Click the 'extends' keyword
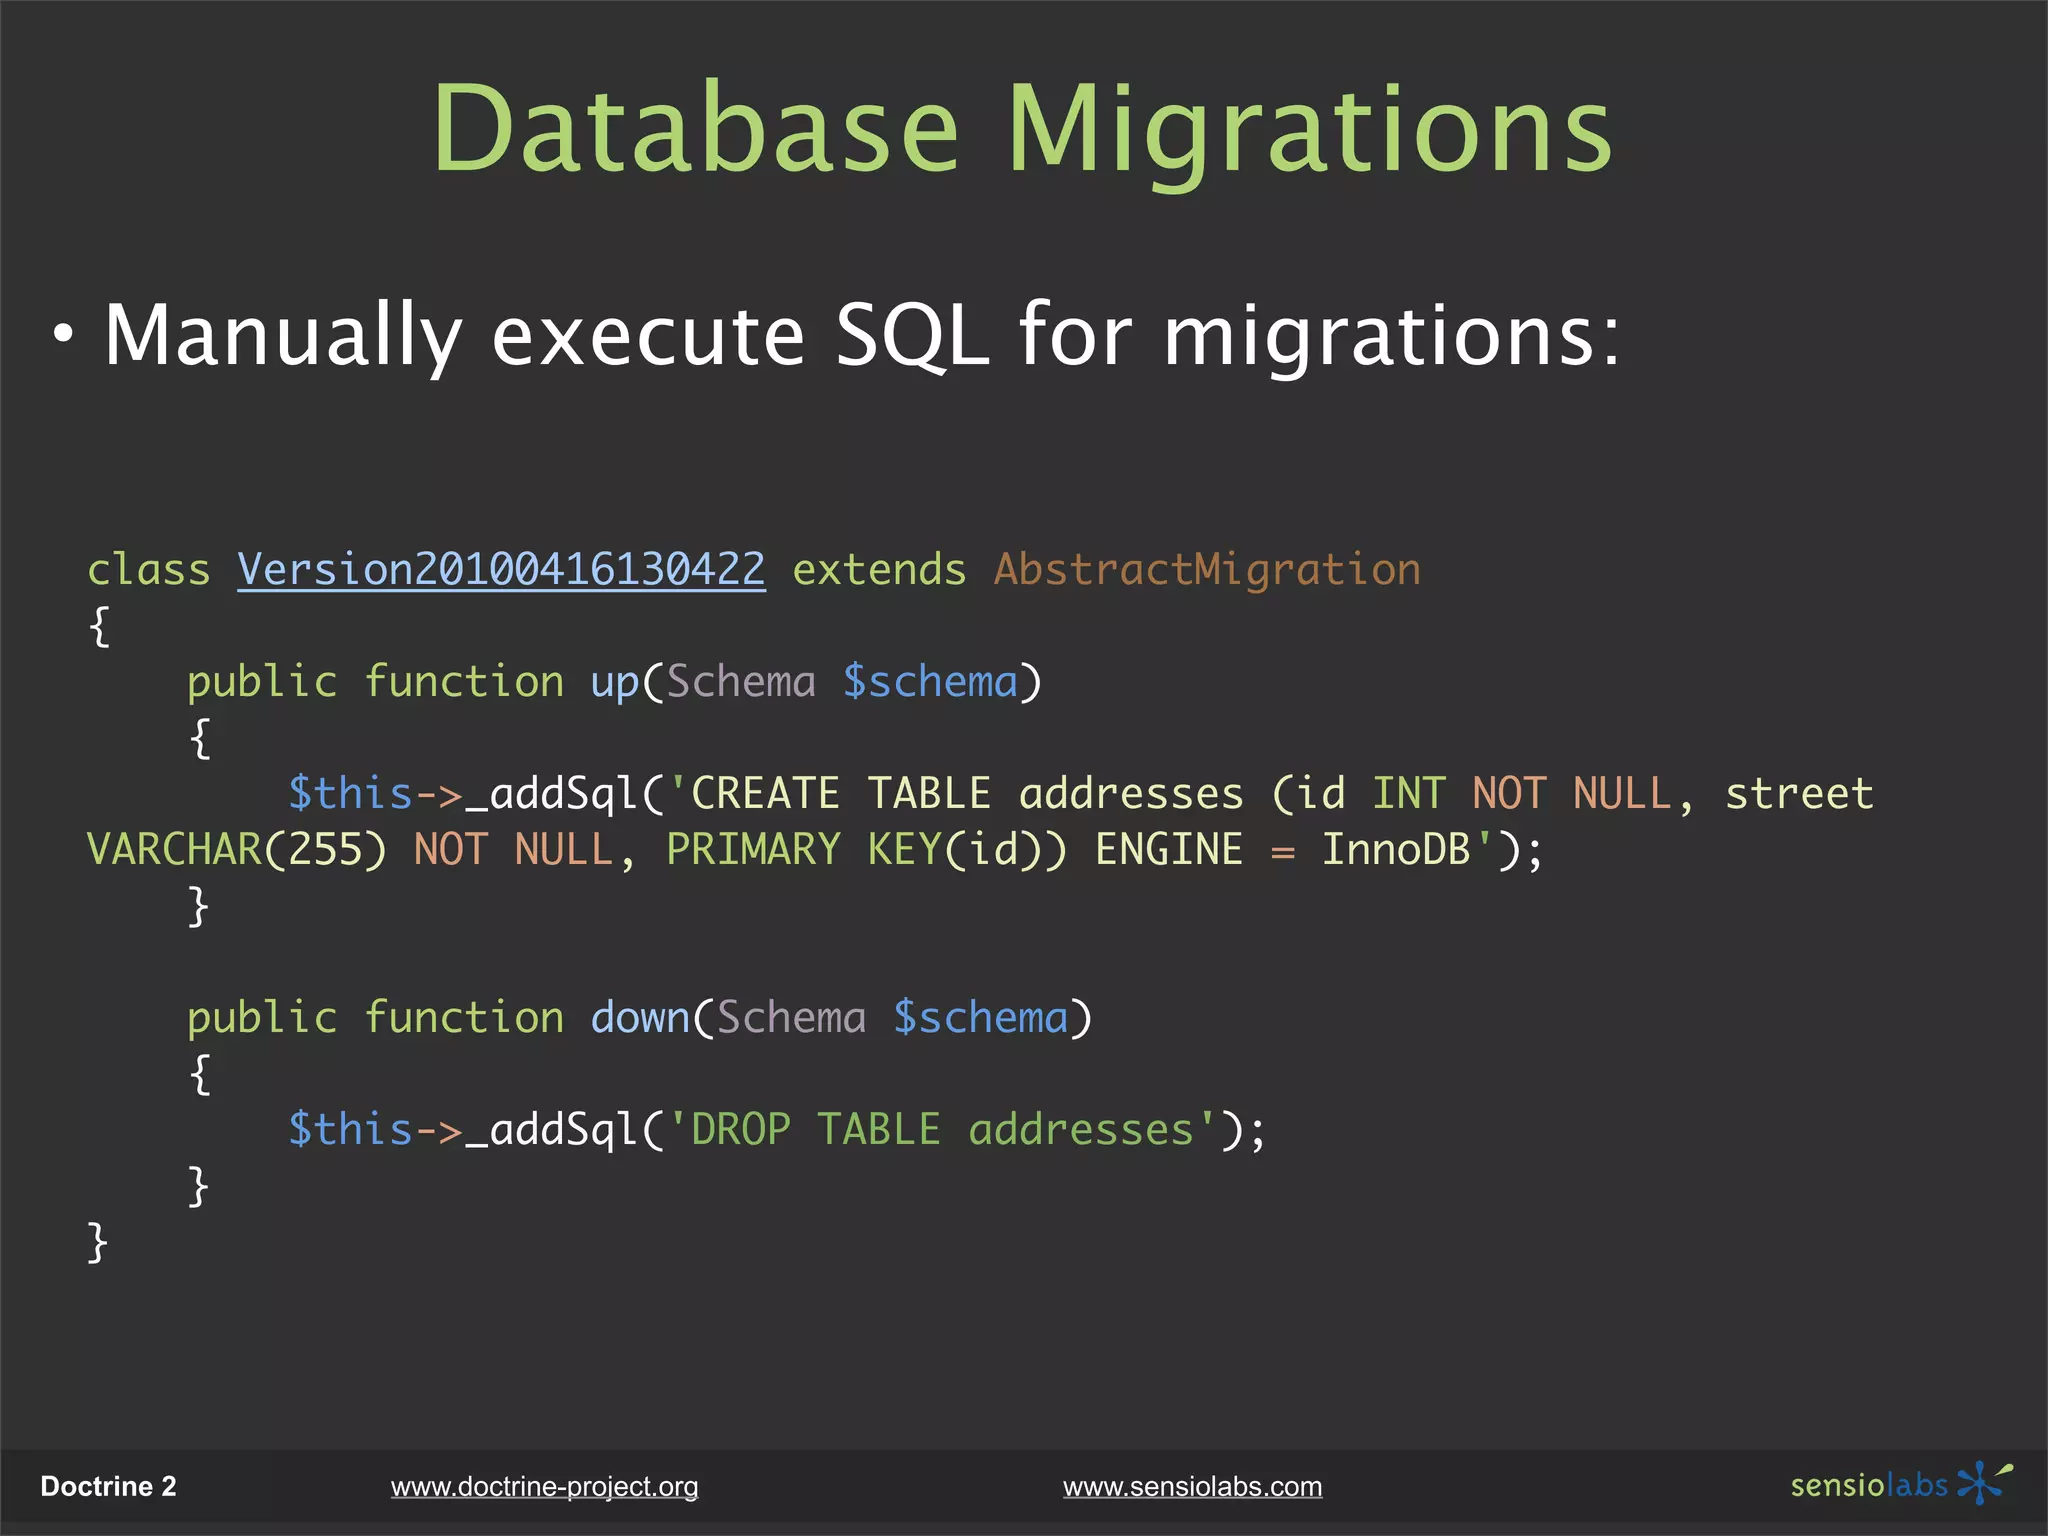 click(879, 570)
